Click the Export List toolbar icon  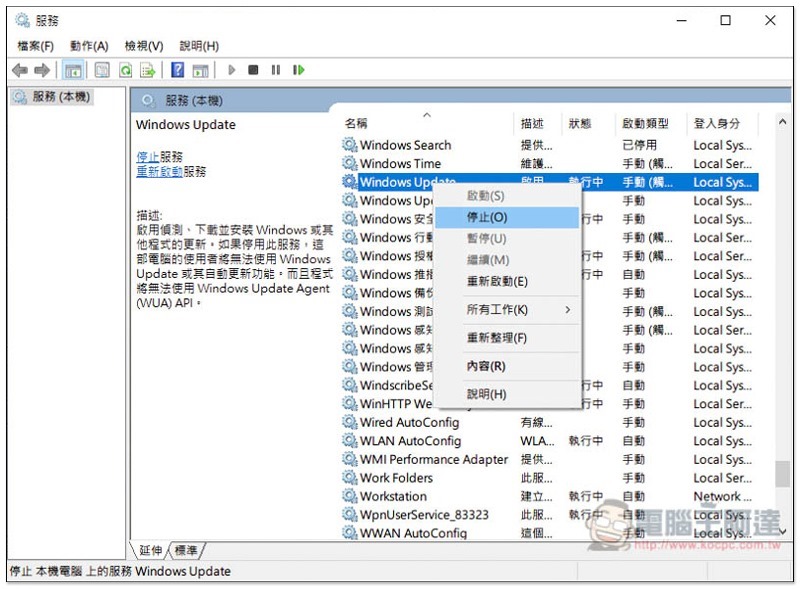click(x=148, y=70)
